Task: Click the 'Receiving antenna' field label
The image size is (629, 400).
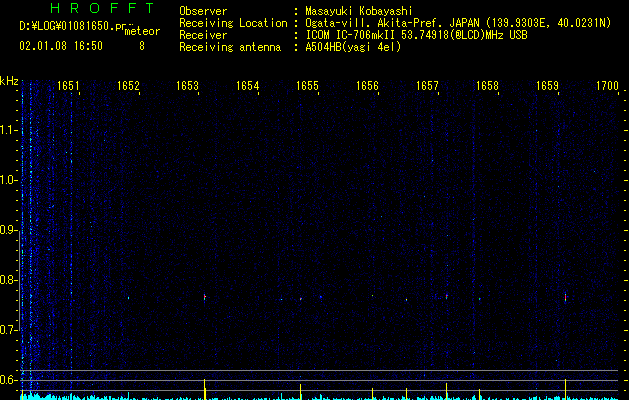Action: [x=230, y=47]
